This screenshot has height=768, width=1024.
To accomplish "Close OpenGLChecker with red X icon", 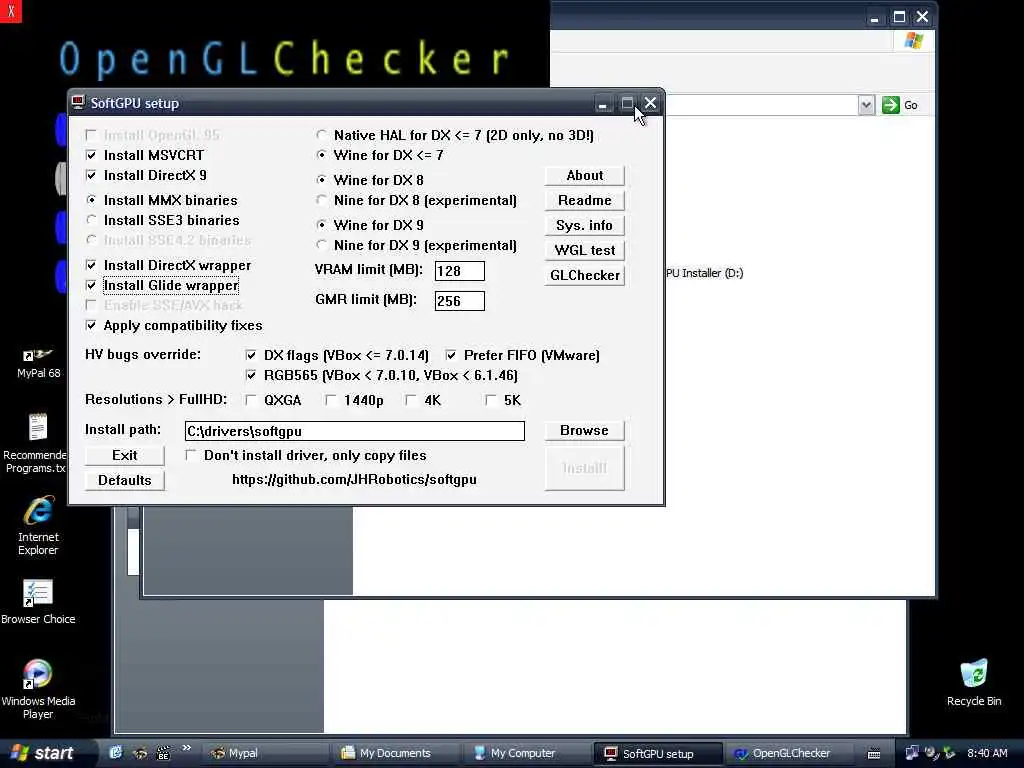I will [x=10, y=11].
